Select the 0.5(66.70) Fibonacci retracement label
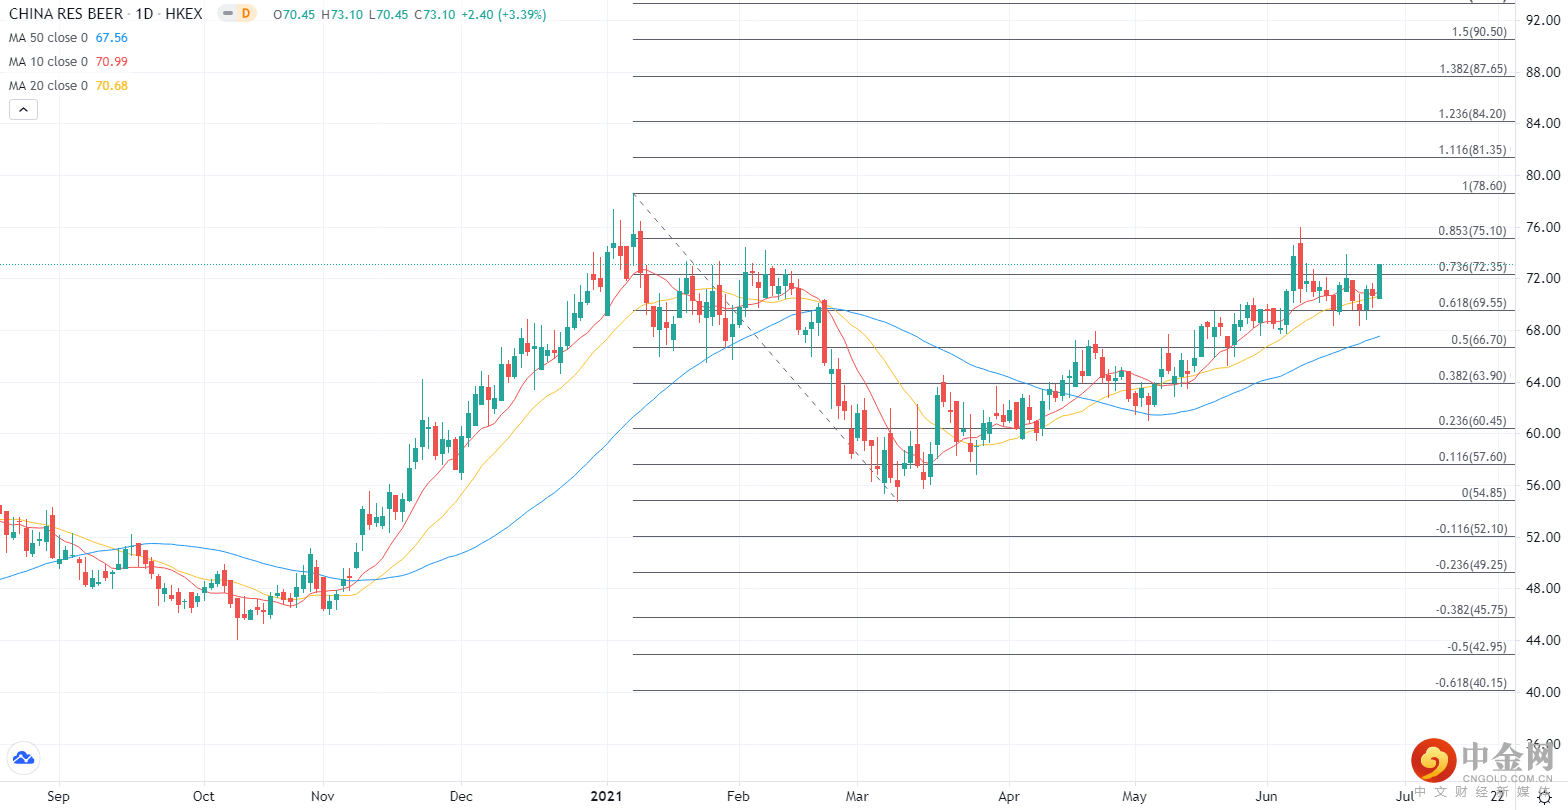 (1478, 340)
